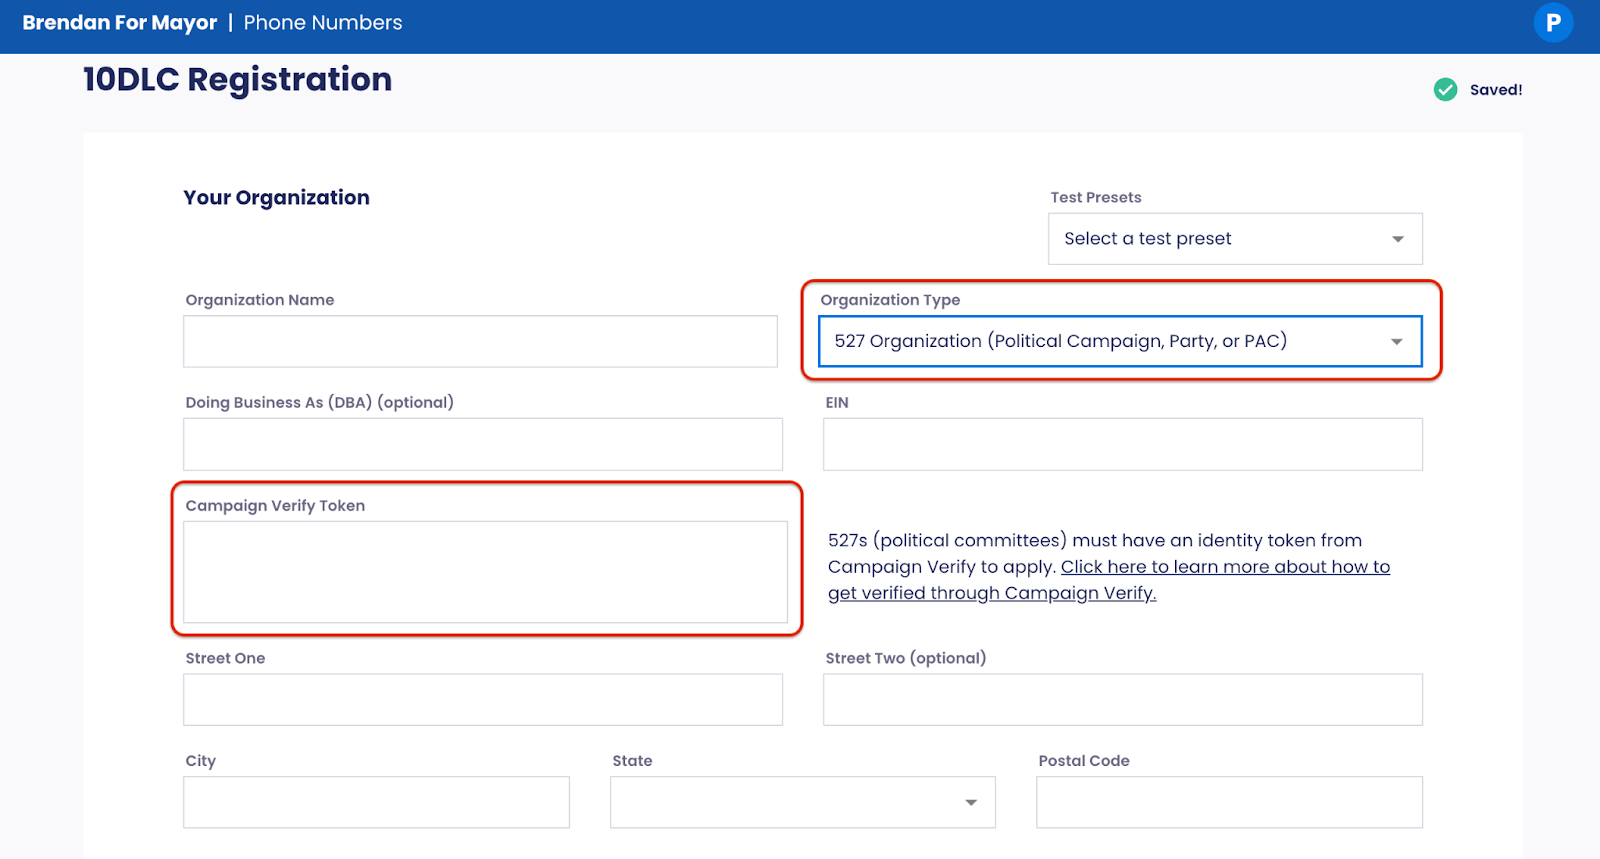Click the Organization Type label
The image size is (1600, 859).
(x=890, y=300)
